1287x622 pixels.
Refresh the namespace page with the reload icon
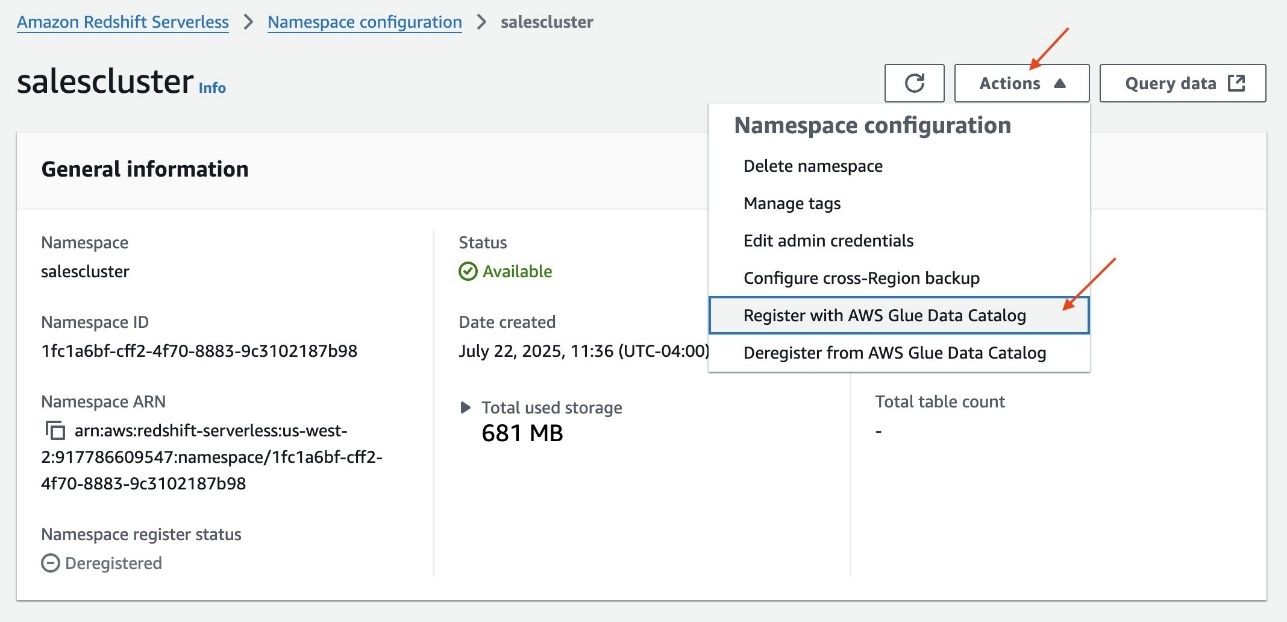(914, 83)
